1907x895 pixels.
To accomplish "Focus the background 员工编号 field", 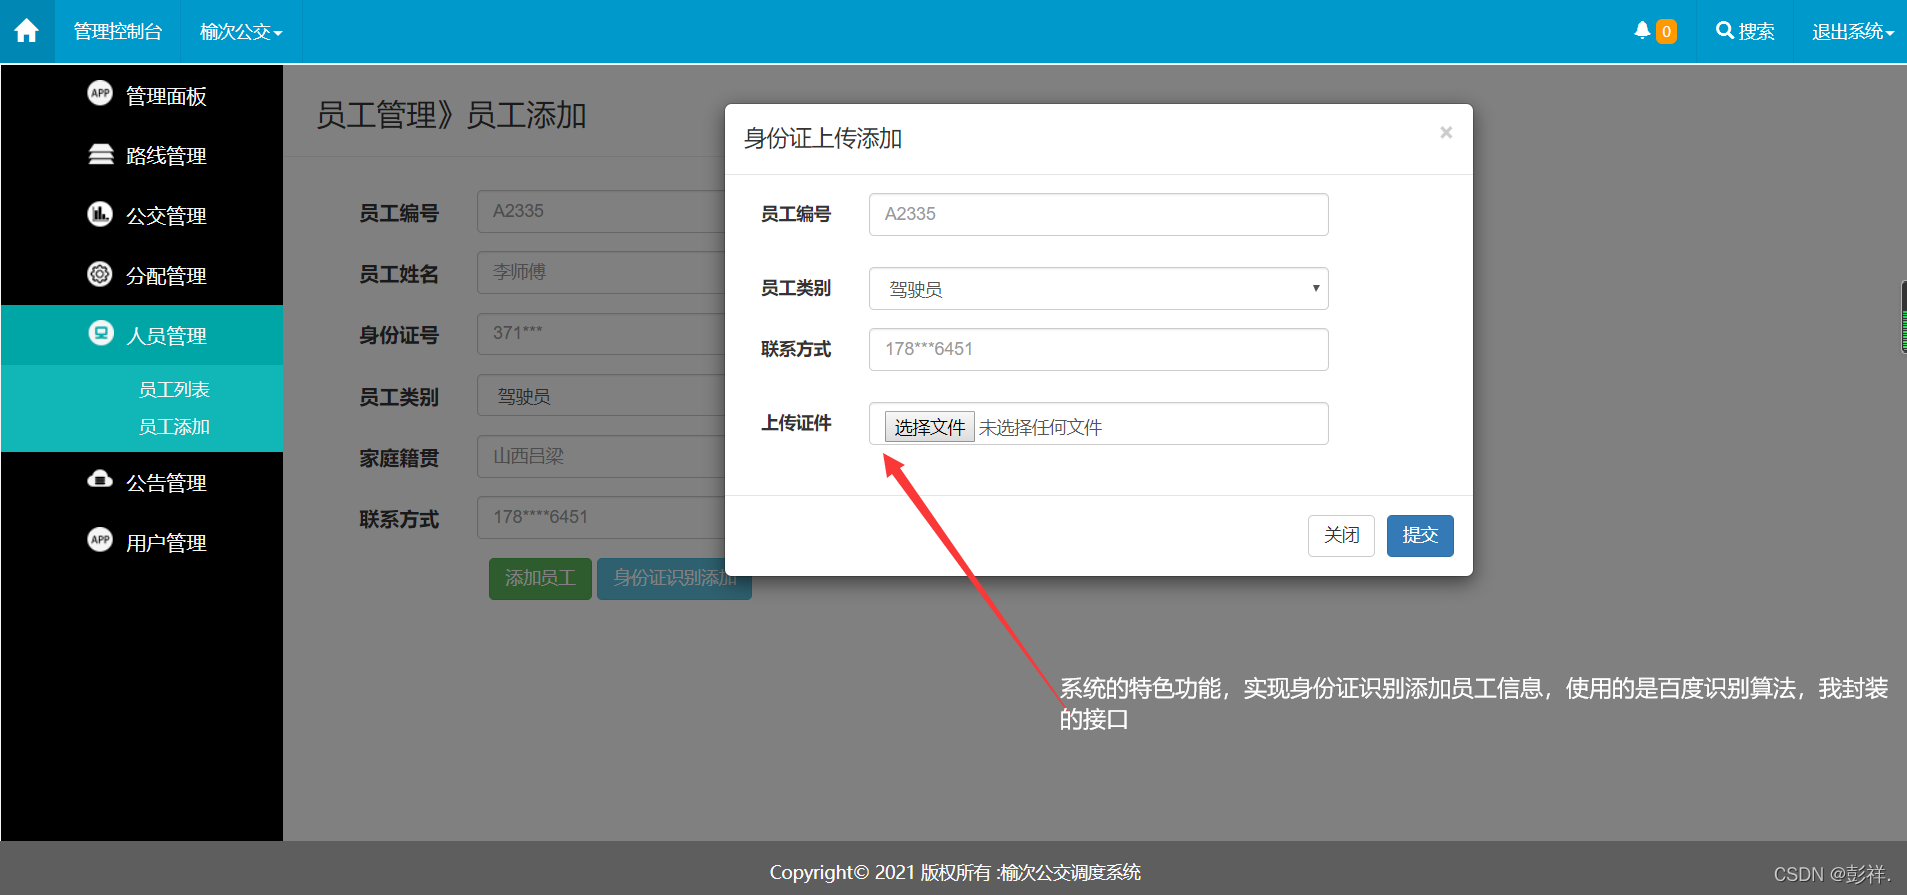I will [601, 212].
